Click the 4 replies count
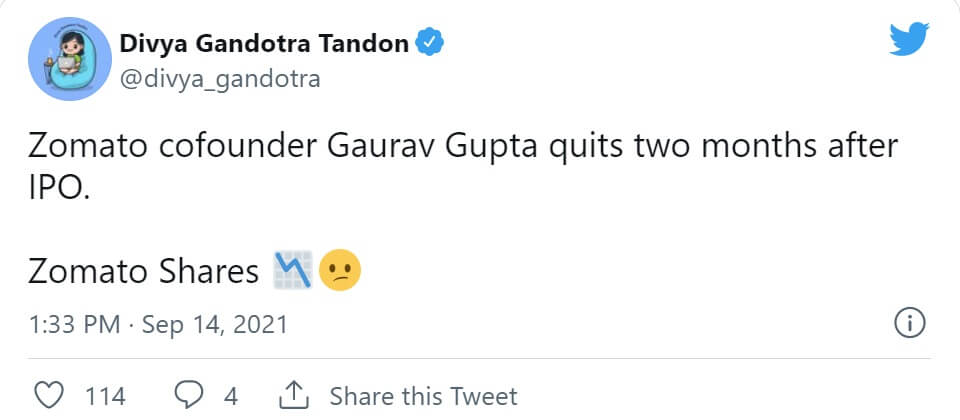 click(231, 396)
